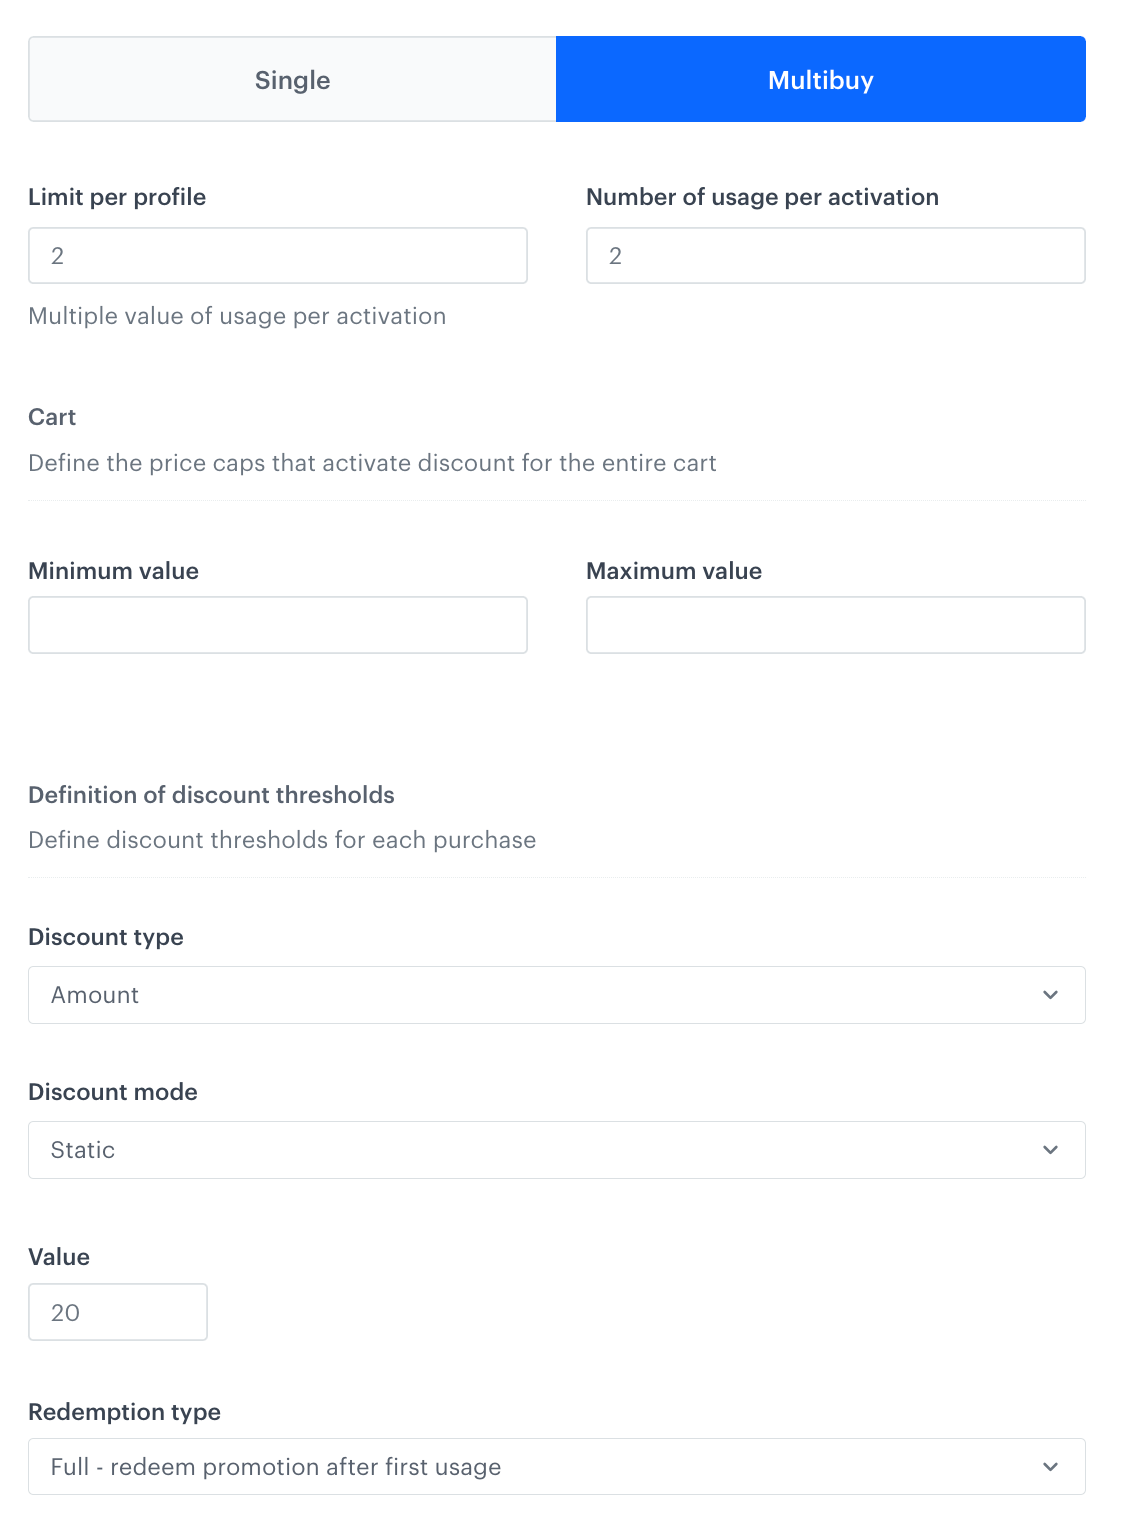
Task: Select the Value field containing 20
Action: [117, 1311]
